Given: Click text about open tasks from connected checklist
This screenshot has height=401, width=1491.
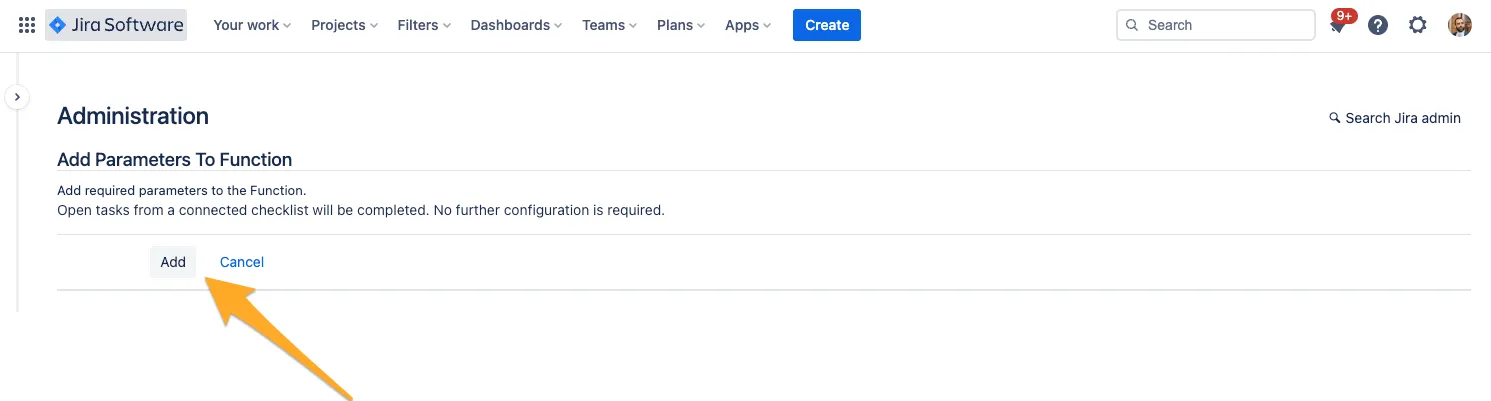Looking at the screenshot, I should pos(361,210).
